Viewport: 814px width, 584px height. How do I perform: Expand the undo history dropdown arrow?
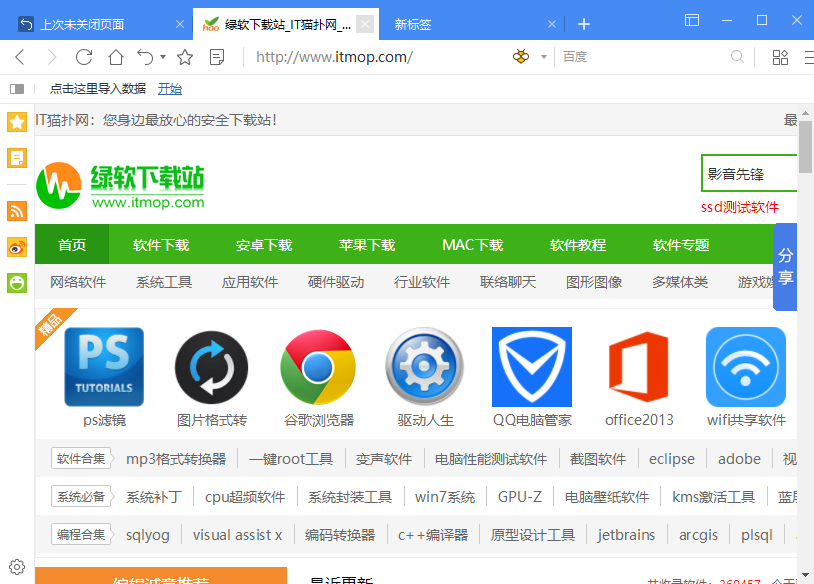click(x=162, y=57)
